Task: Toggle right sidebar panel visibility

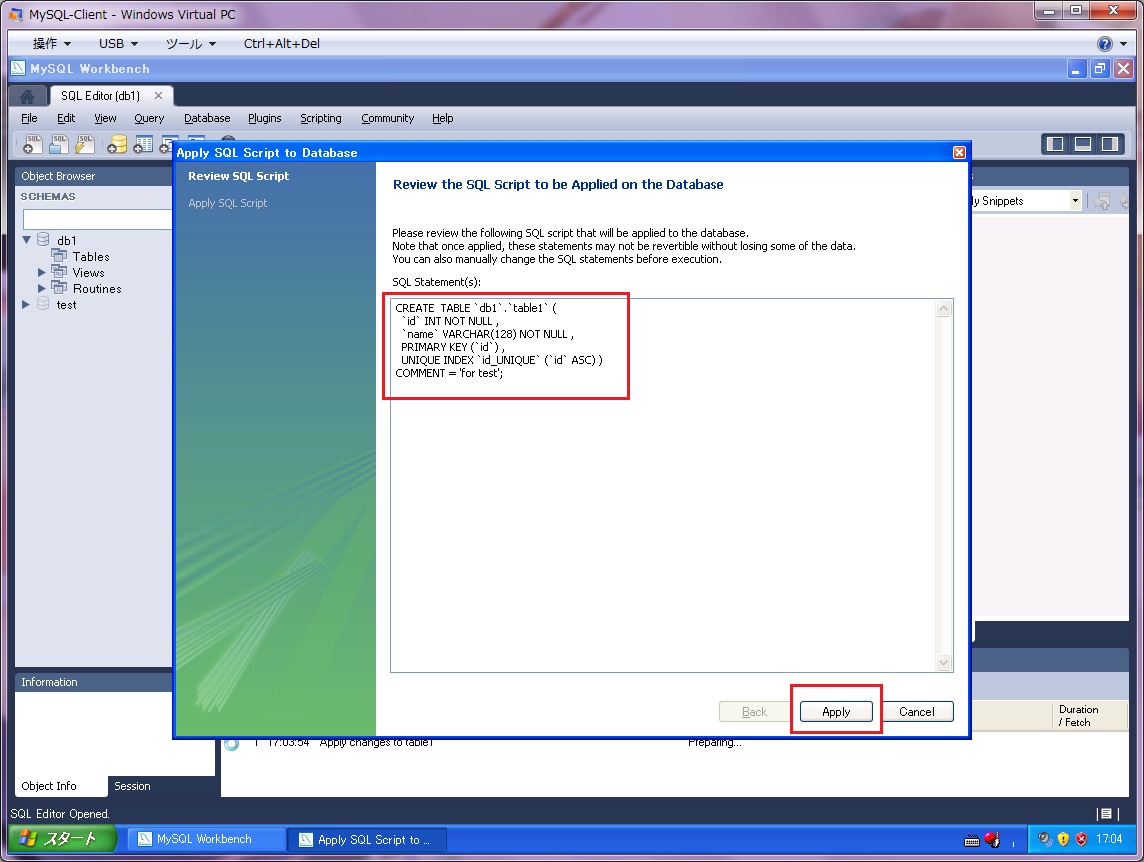Action: 1110,144
